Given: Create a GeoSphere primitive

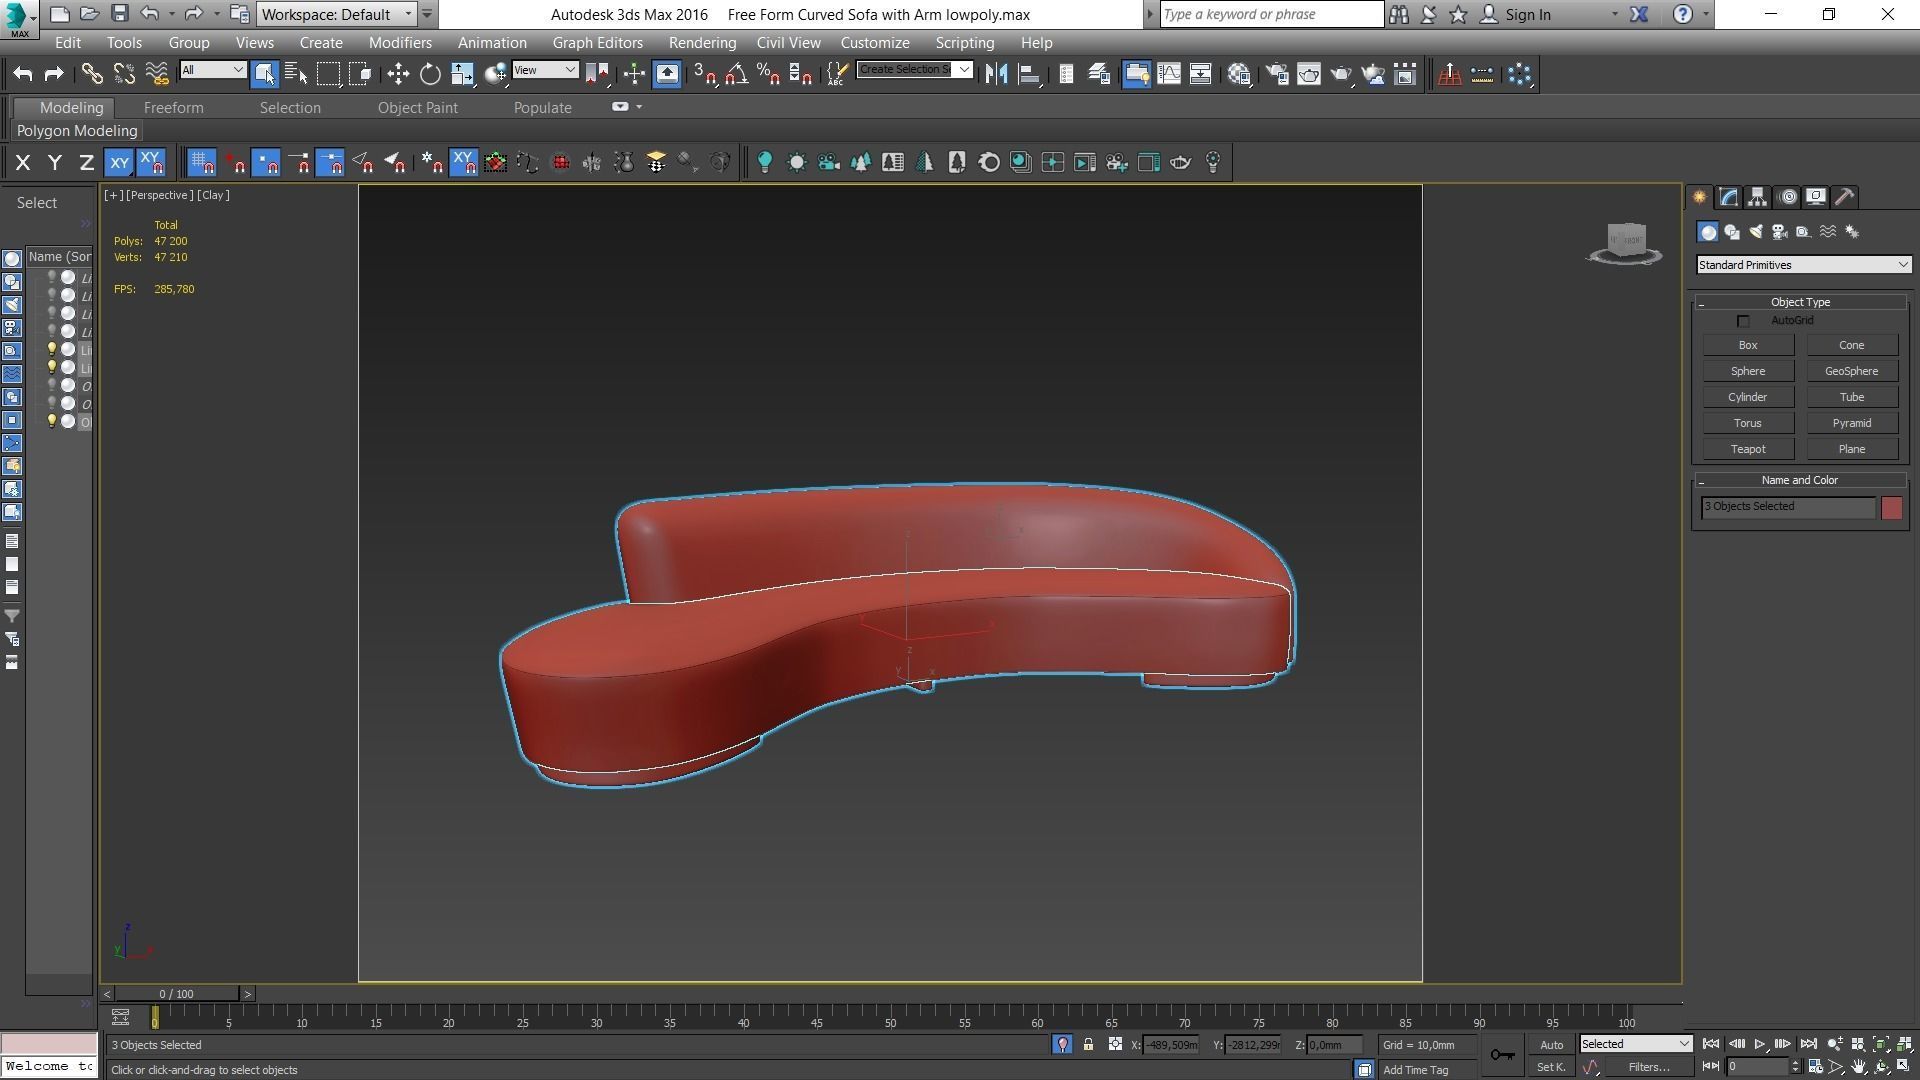Looking at the screenshot, I should 1852,371.
